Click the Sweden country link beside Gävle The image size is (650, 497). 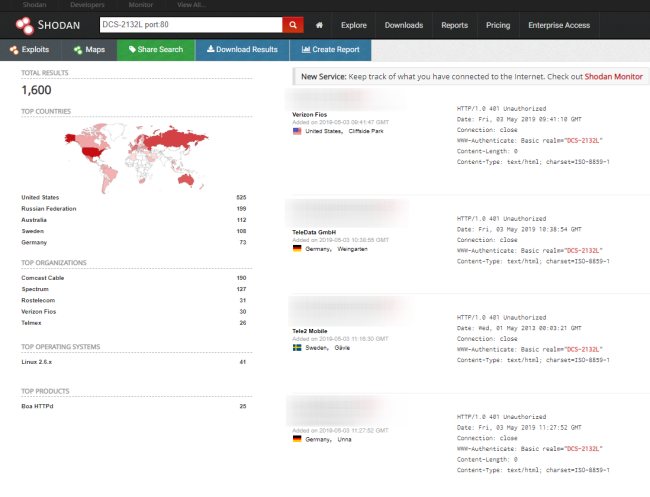317,347
